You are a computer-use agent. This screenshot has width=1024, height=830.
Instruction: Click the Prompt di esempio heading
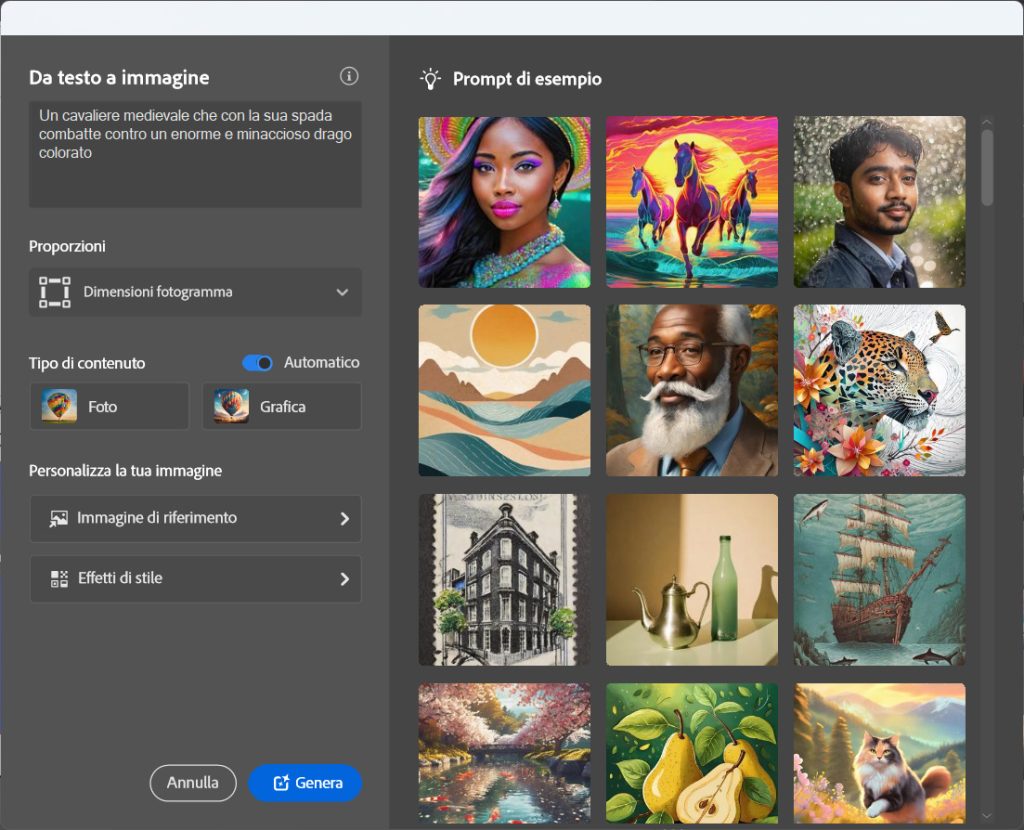(x=527, y=79)
